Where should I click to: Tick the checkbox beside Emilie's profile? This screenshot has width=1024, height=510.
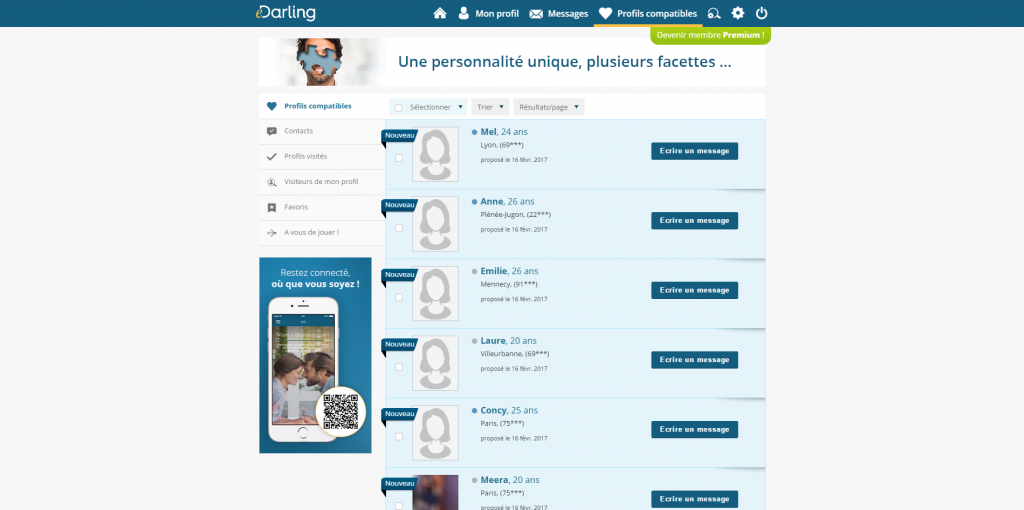[399, 297]
